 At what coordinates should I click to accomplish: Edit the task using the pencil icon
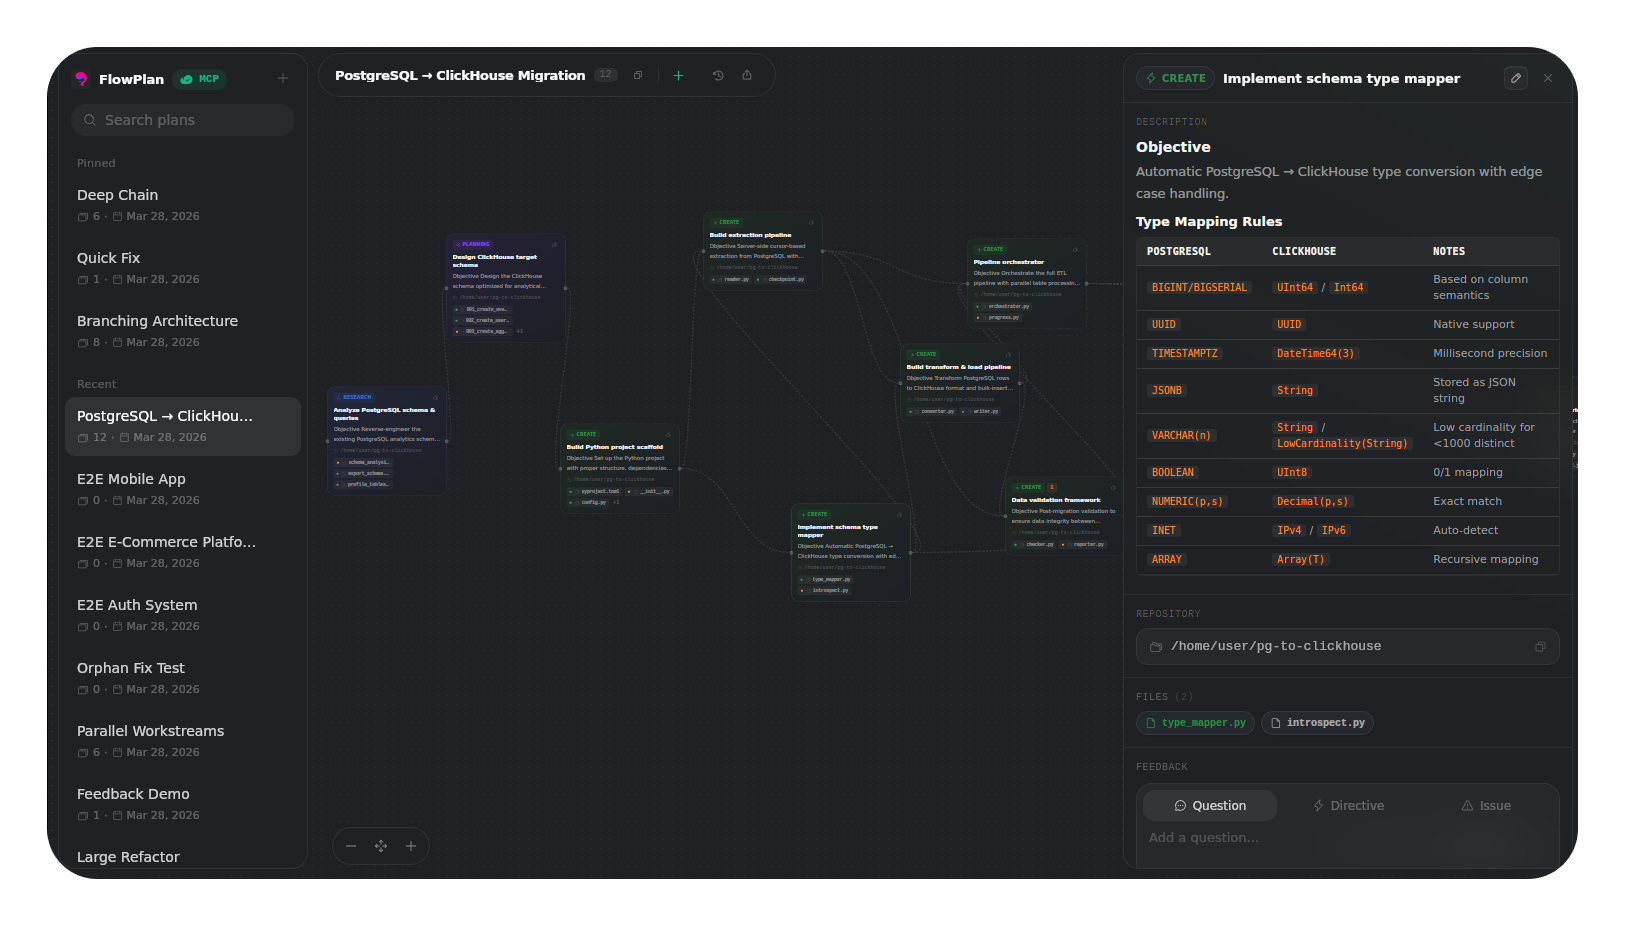pos(1516,77)
